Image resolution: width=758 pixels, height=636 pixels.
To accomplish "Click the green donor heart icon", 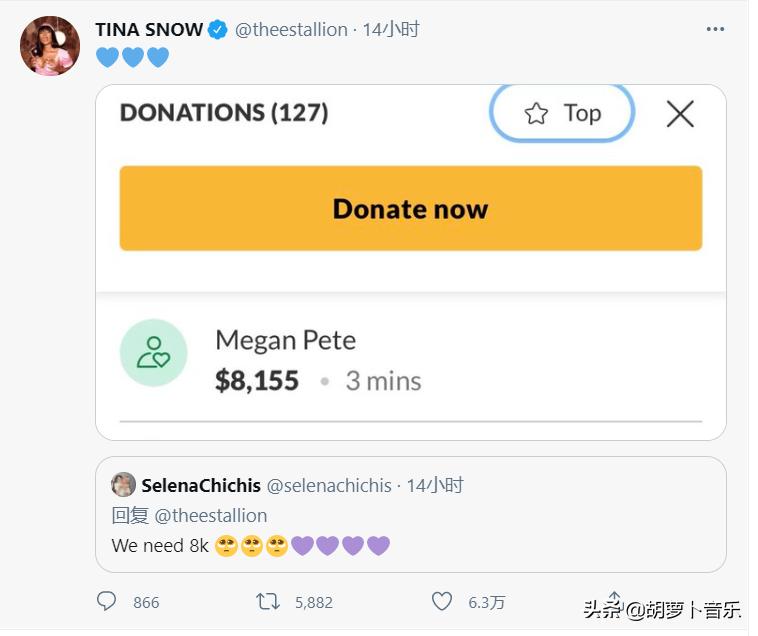I will click(x=153, y=352).
